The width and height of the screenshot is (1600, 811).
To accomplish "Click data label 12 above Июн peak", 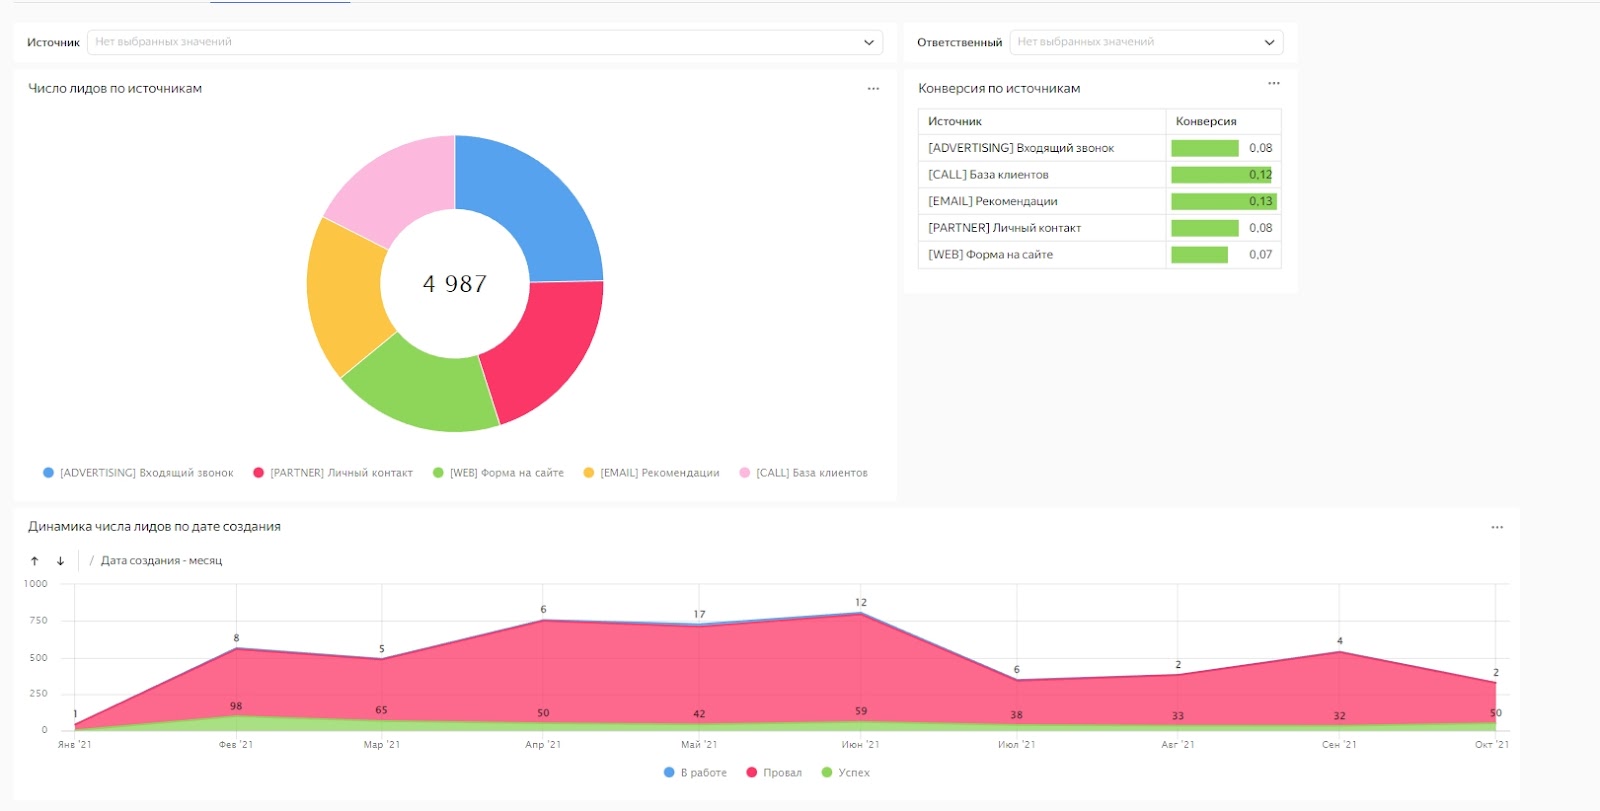I will coord(861,602).
